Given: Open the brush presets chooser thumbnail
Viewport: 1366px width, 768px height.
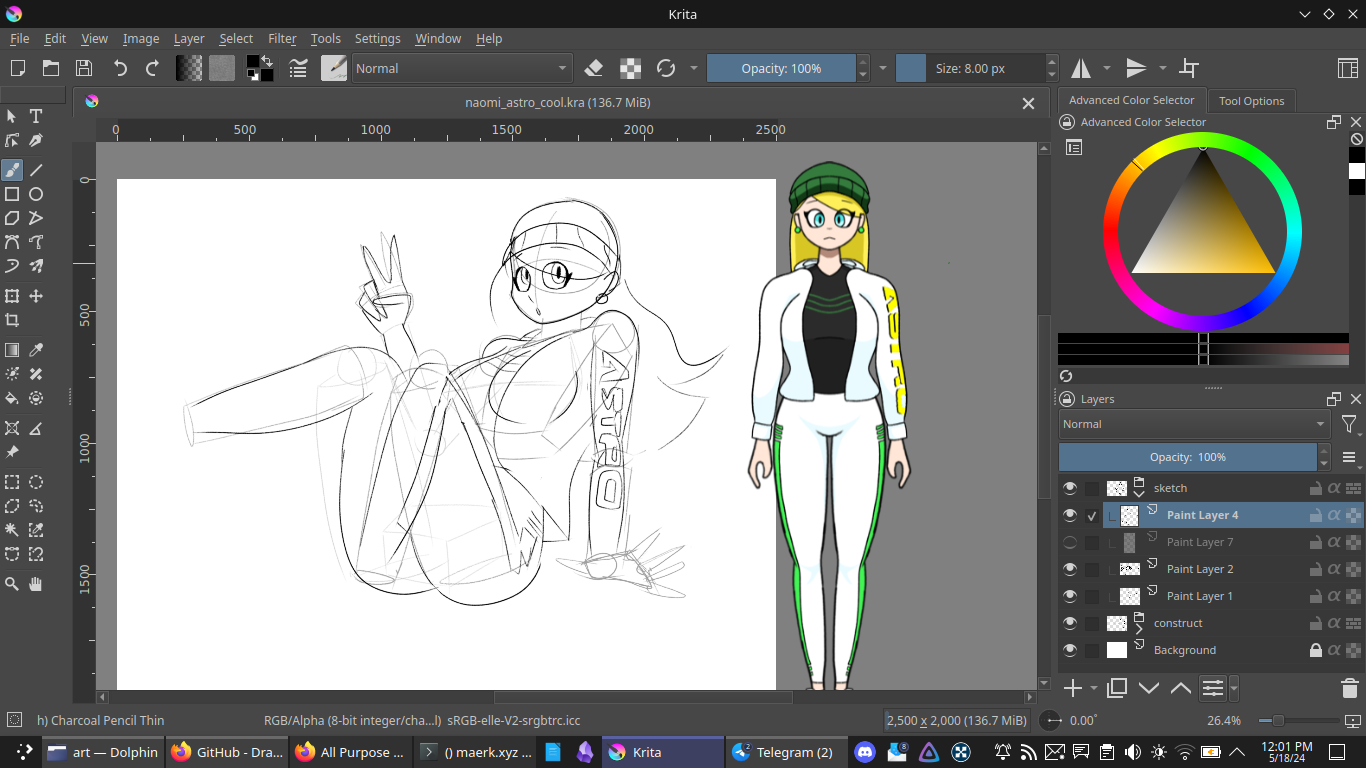Looking at the screenshot, I should [334, 68].
